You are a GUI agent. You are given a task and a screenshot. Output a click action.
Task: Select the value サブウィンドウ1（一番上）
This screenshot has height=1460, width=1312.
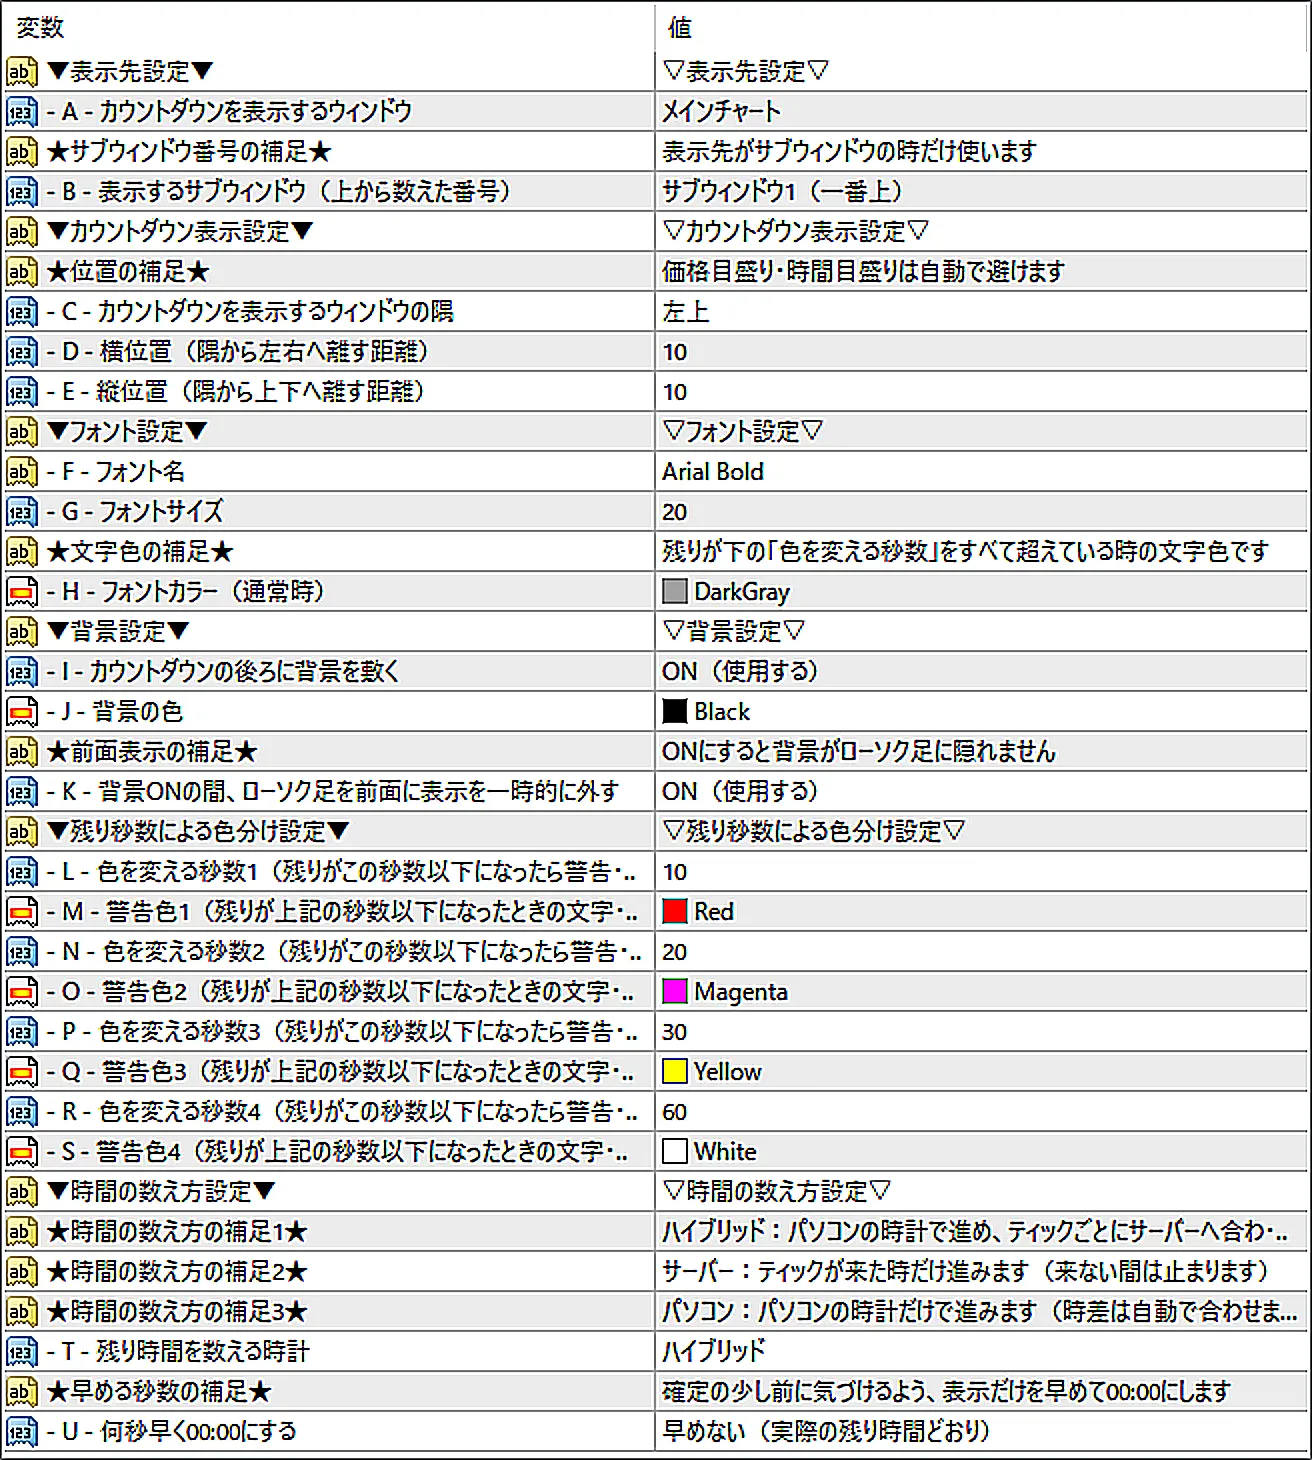783,192
